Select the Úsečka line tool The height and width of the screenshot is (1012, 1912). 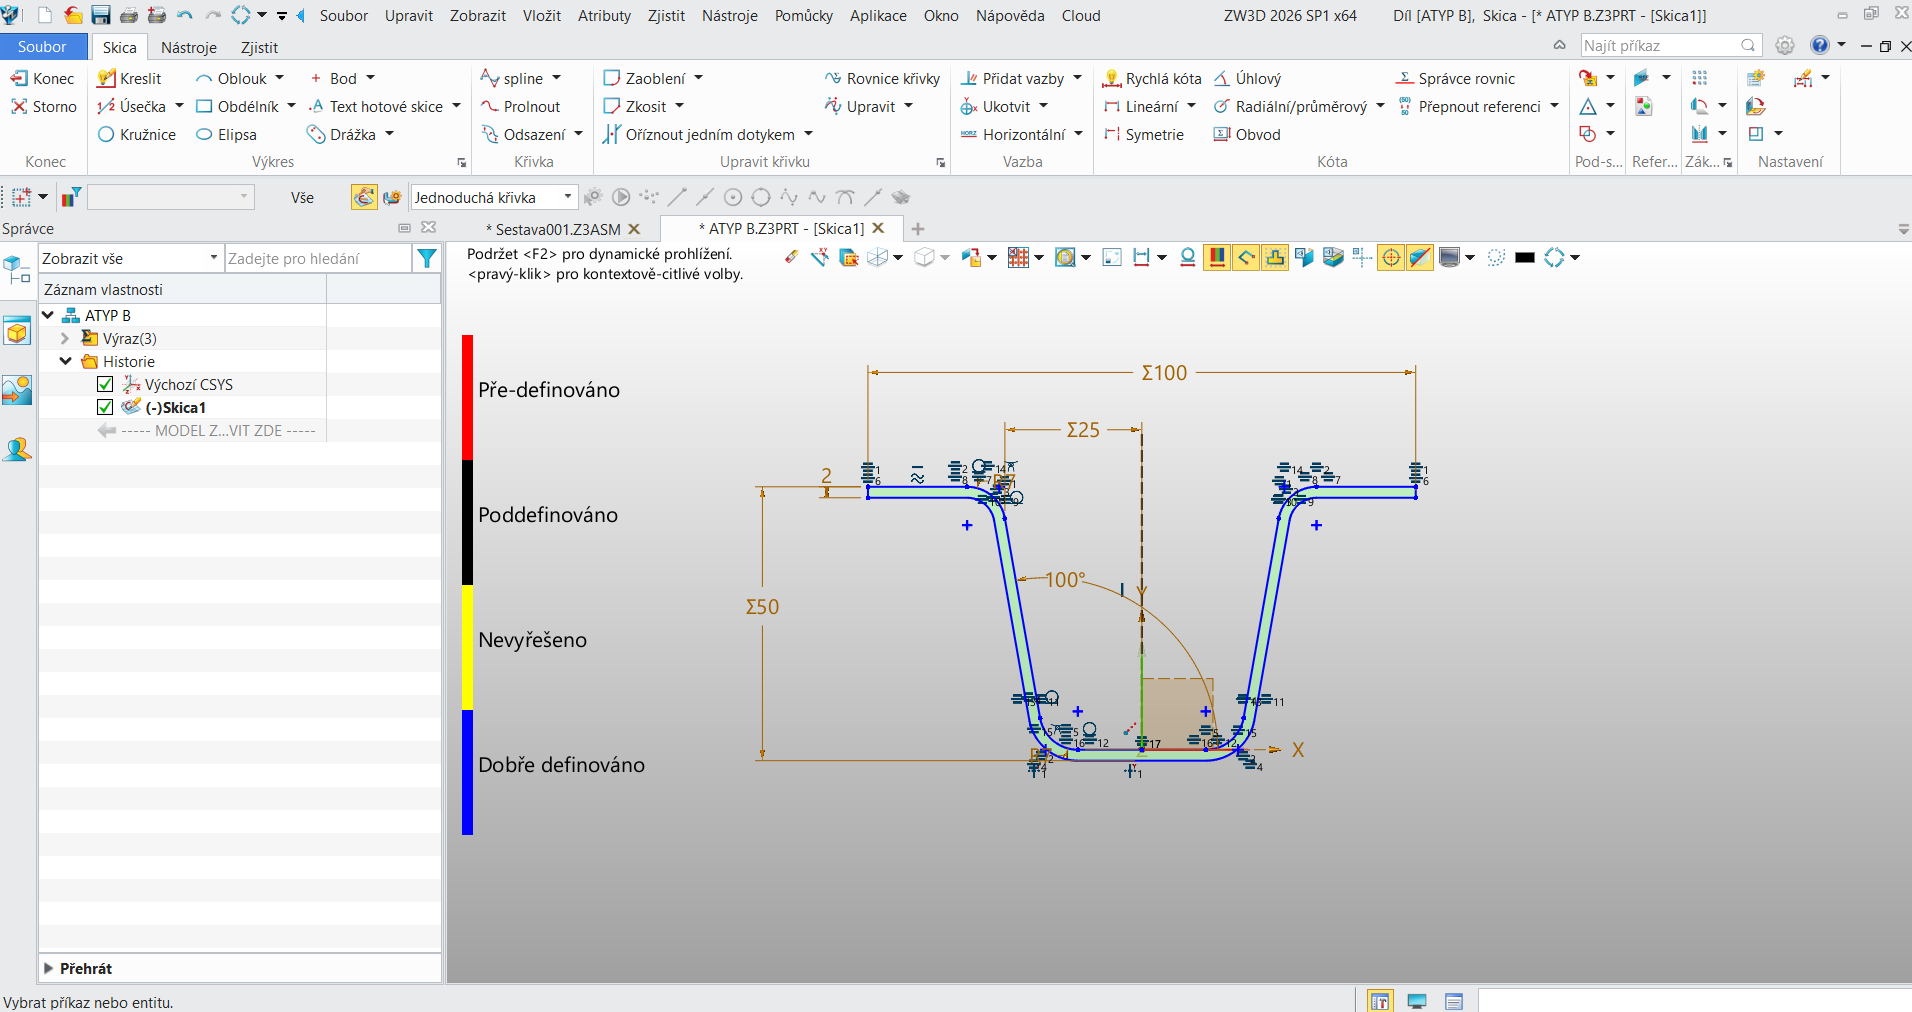(x=132, y=106)
